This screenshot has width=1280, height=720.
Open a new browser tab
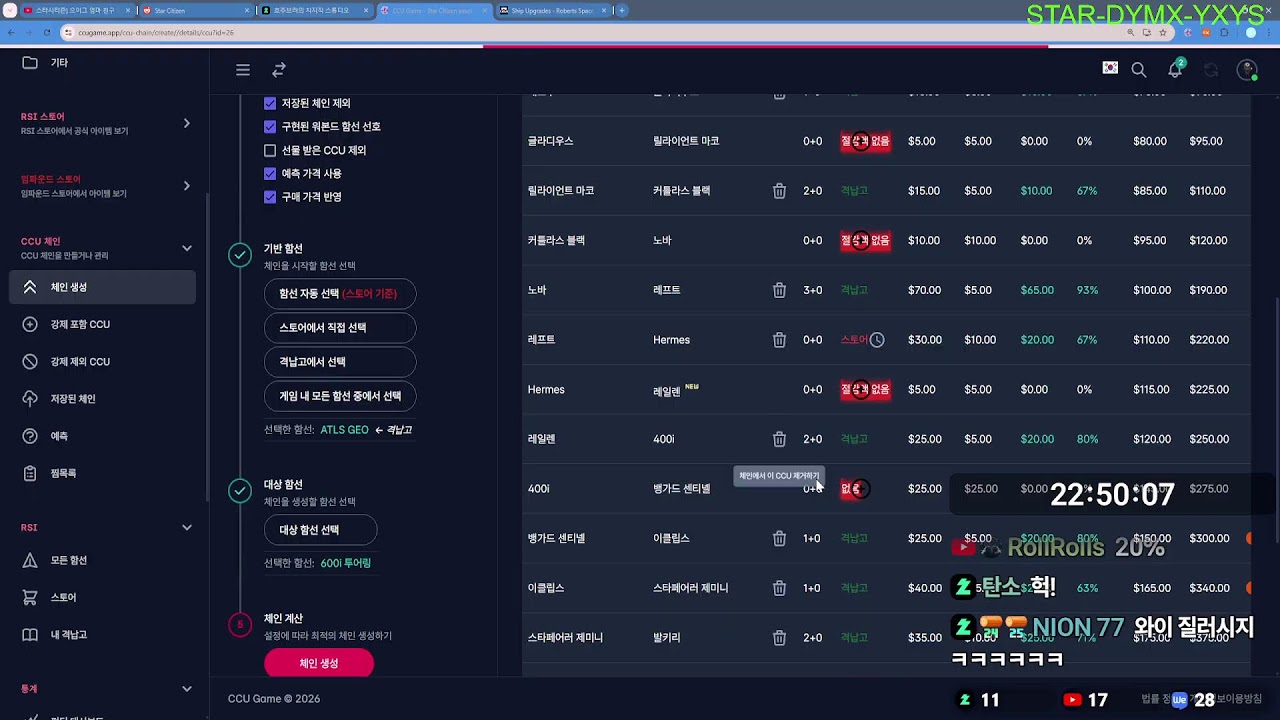(622, 11)
